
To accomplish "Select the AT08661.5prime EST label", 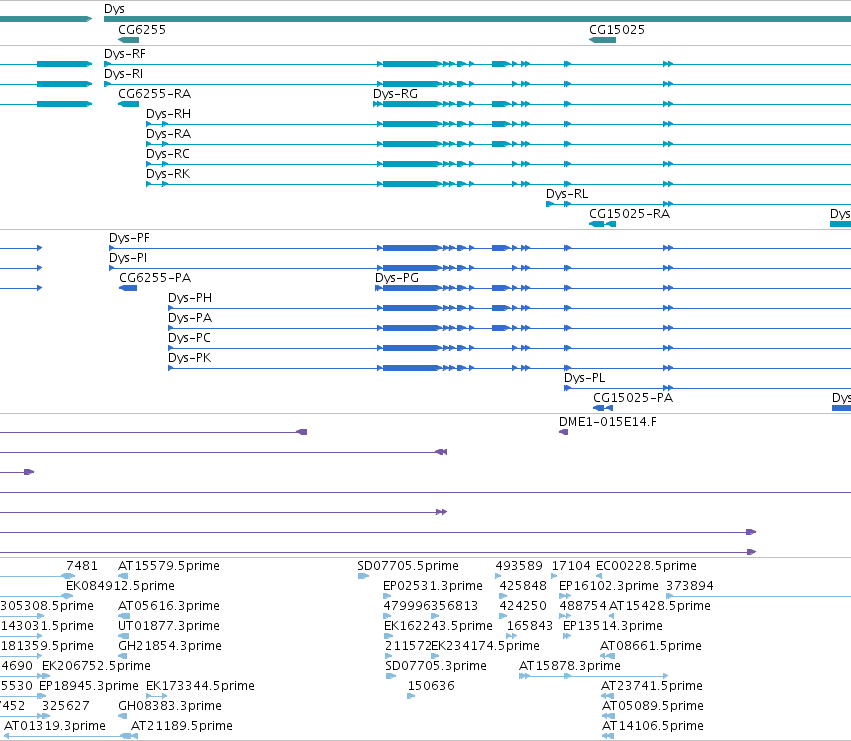I will pyautogui.click(x=651, y=647).
